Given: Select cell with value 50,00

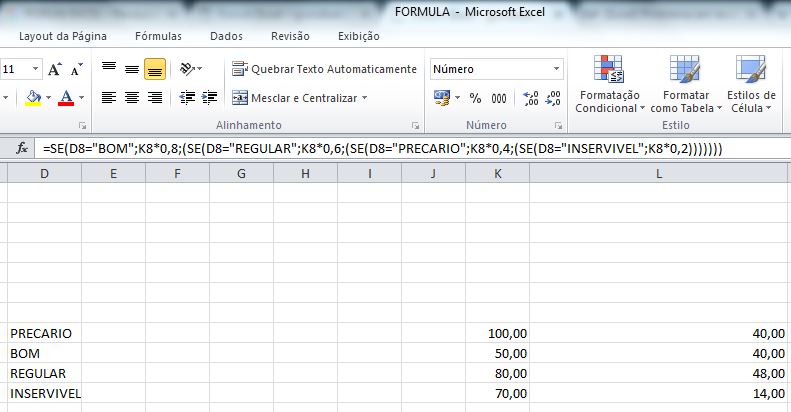Looking at the screenshot, I should click(x=498, y=354).
